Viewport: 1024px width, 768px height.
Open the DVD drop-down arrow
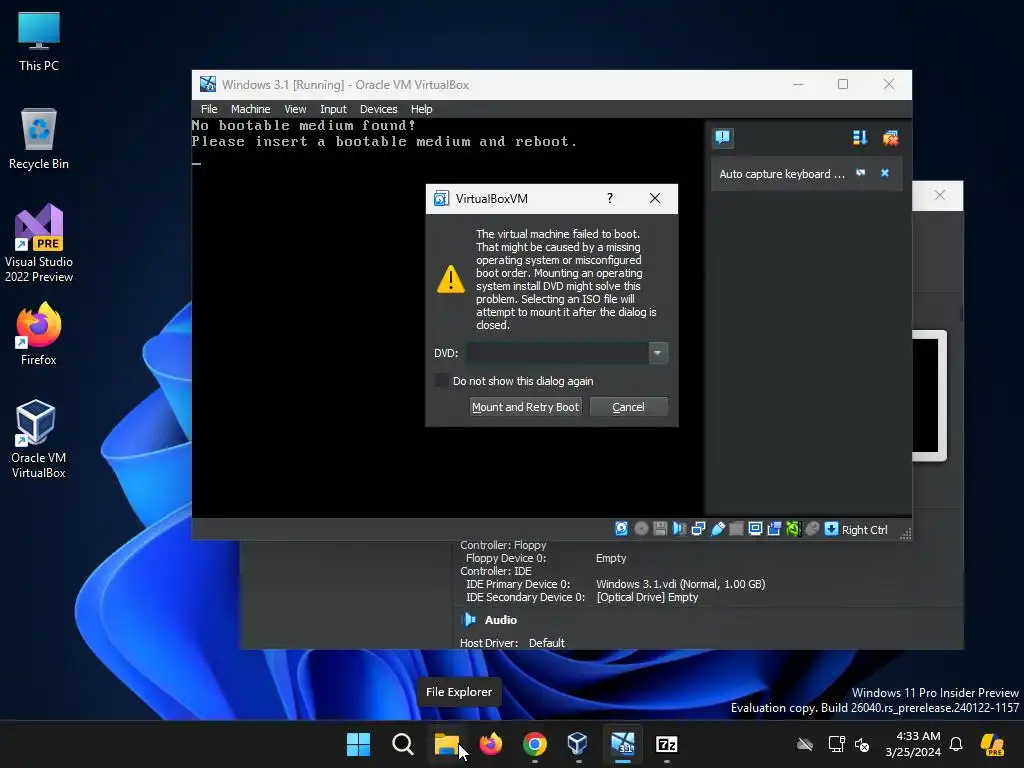(658, 353)
